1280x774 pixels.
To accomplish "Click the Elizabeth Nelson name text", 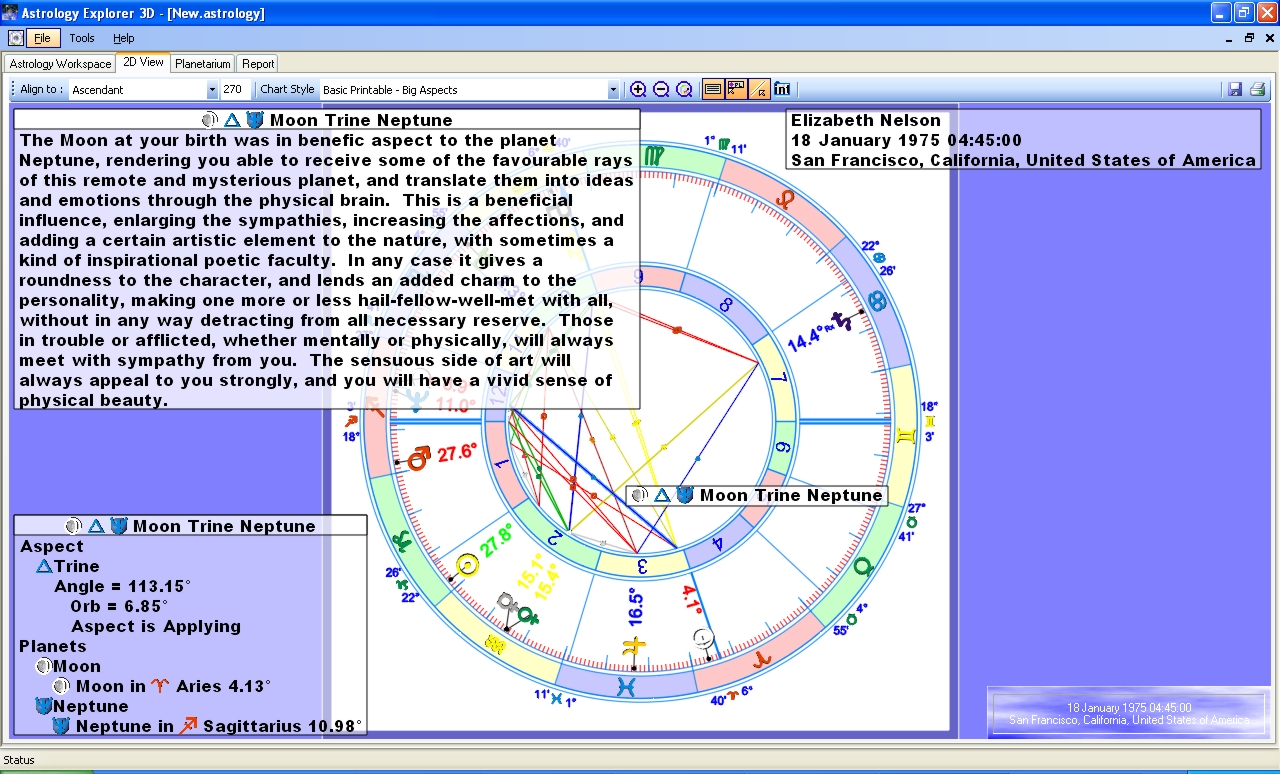I will click(866, 120).
